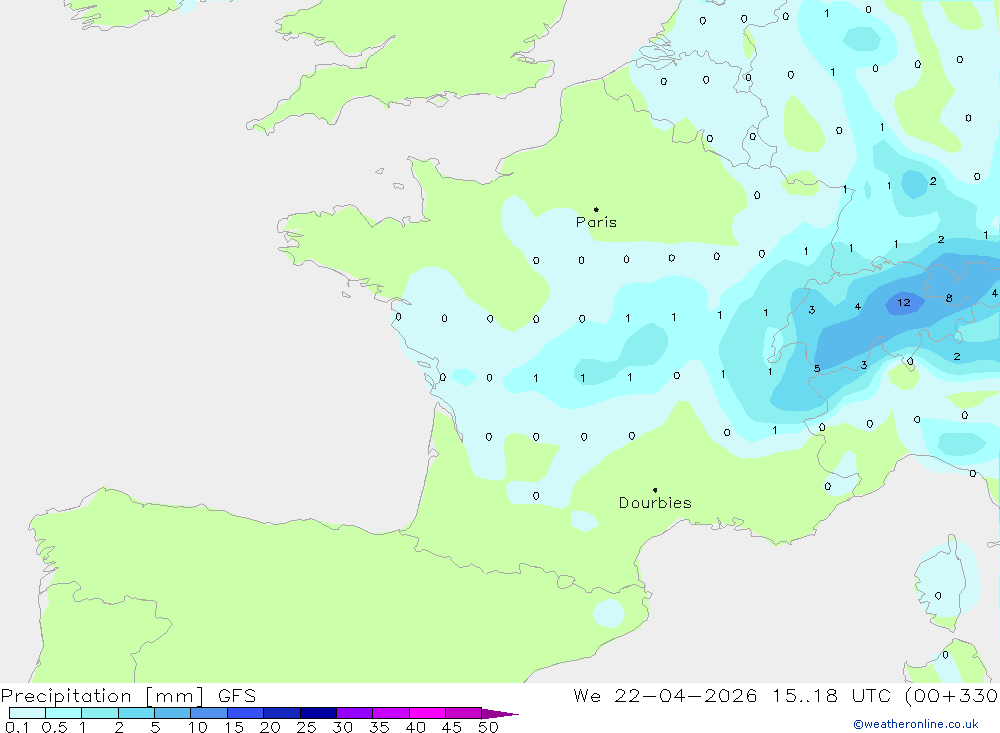Click the 12 mm precipitation value
This screenshot has width=1000, height=733.
[904, 302]
